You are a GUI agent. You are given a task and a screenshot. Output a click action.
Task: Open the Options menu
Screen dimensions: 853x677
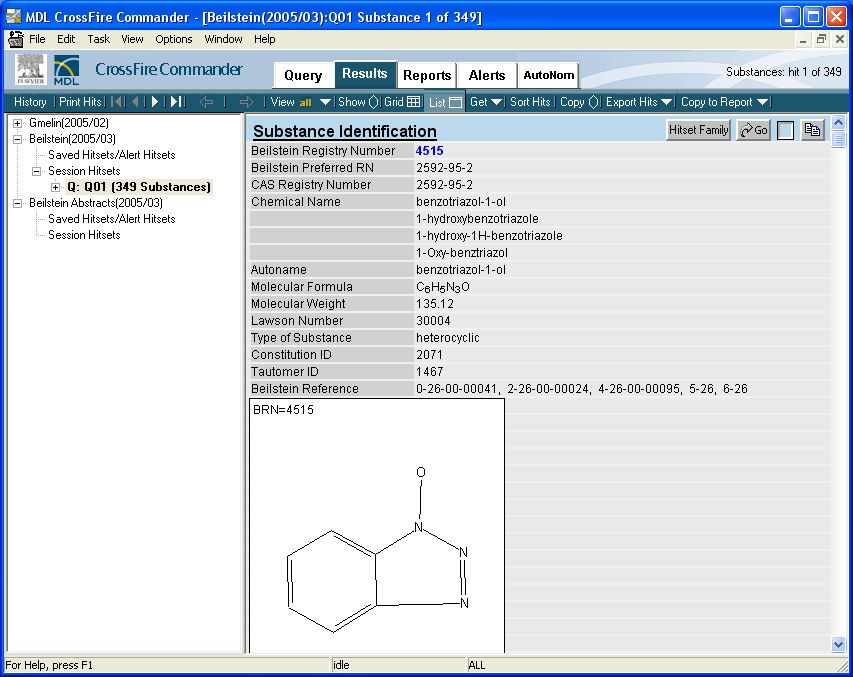(x=174, y=39)
